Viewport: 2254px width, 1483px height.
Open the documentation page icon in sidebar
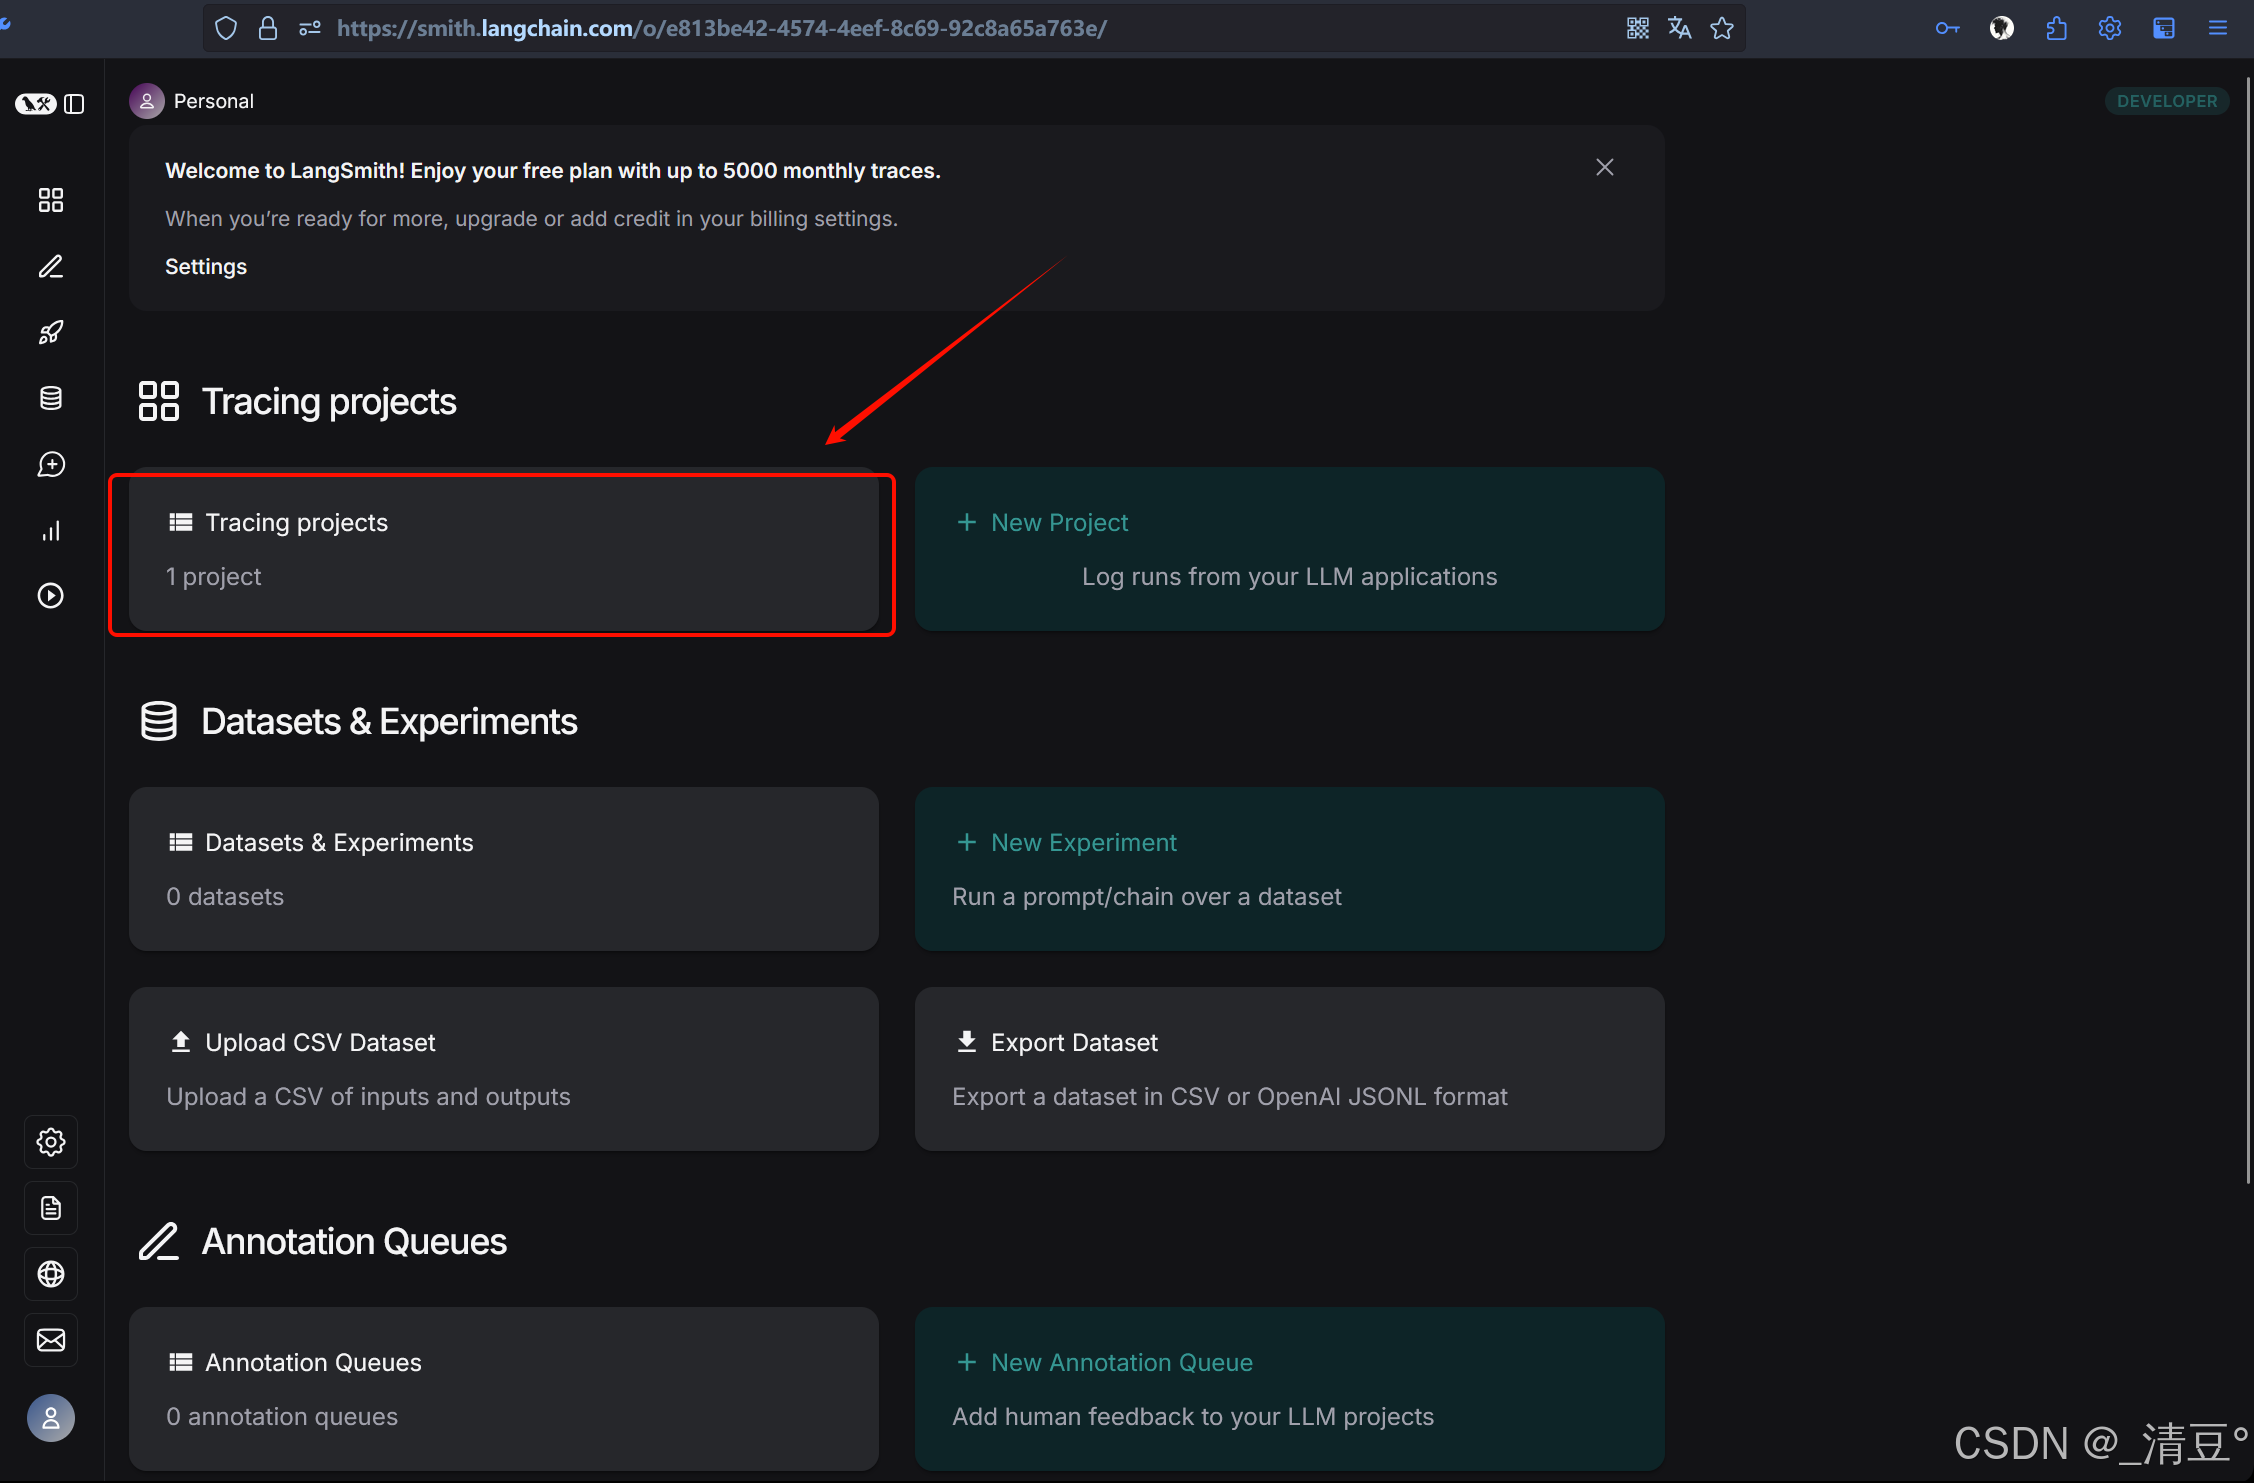(51, 1208)
